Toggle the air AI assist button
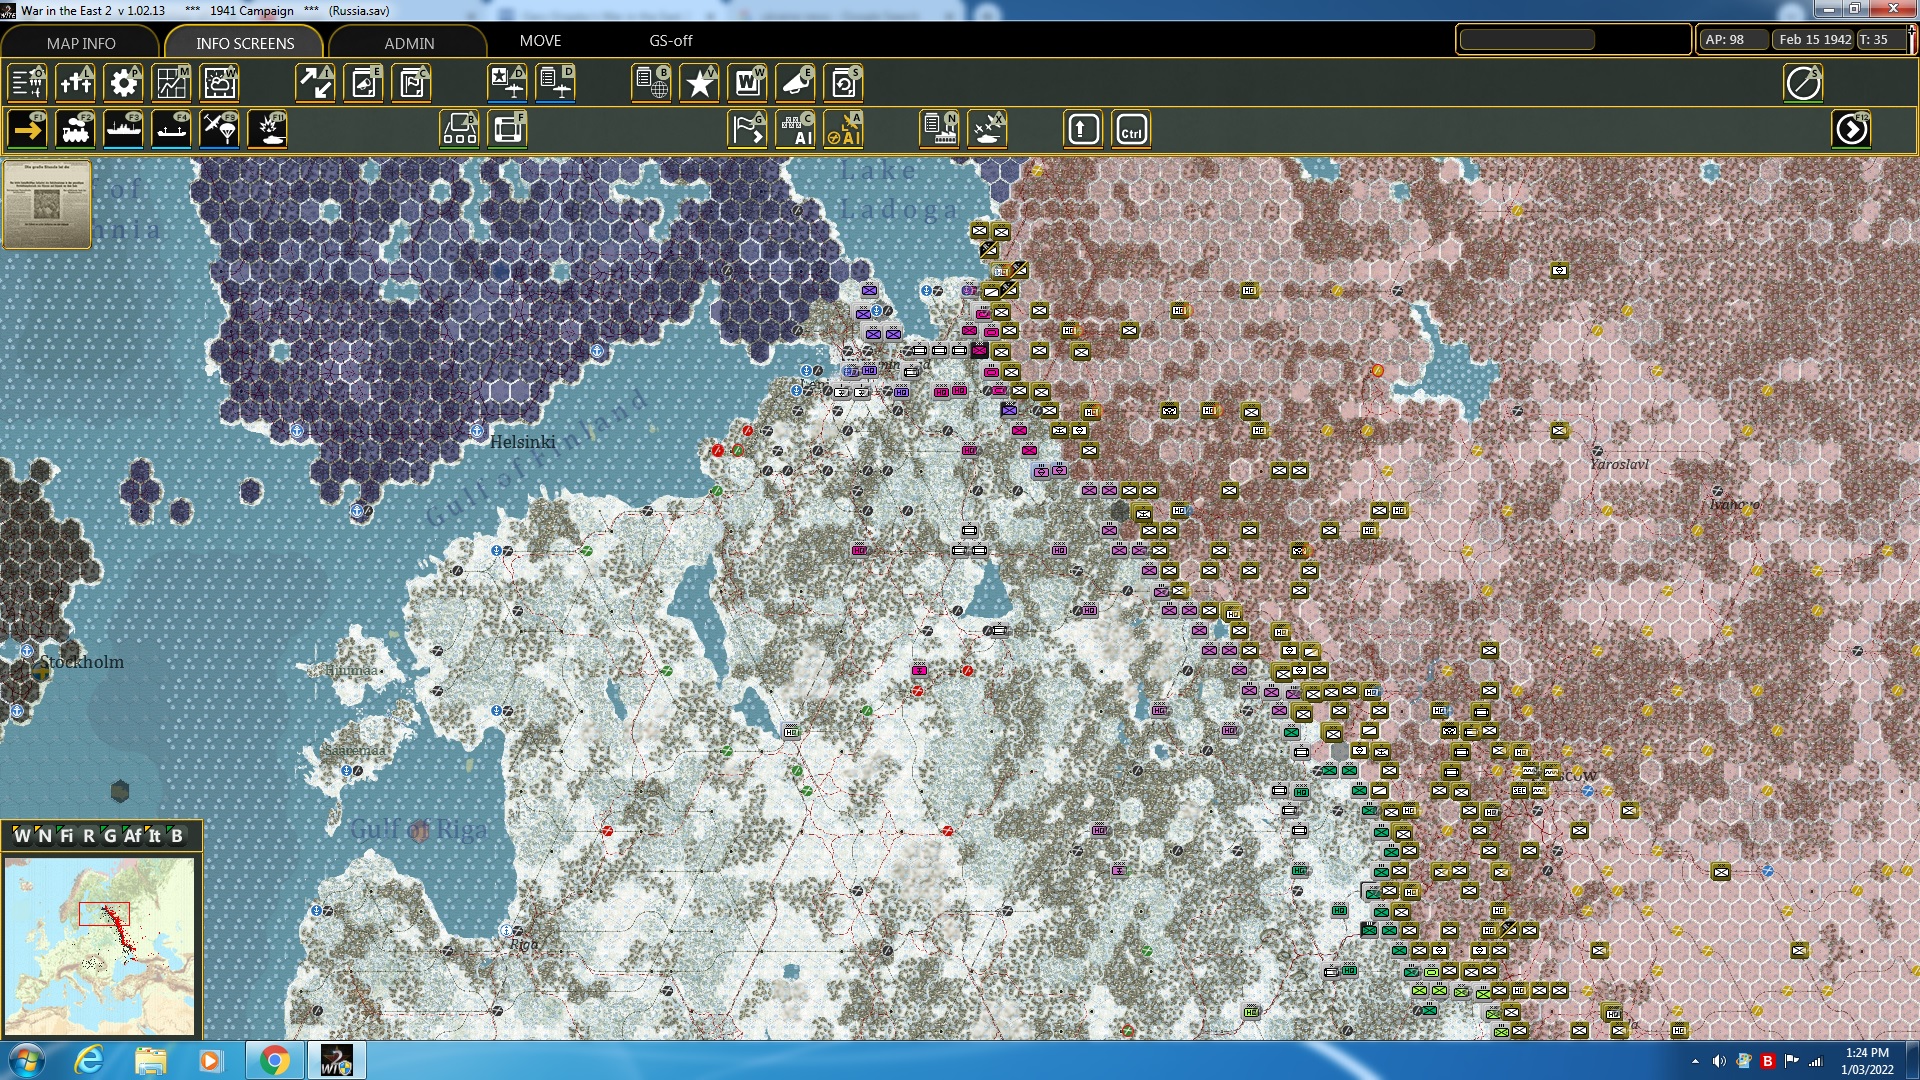 pyautogui.click(x=843, y=130)
